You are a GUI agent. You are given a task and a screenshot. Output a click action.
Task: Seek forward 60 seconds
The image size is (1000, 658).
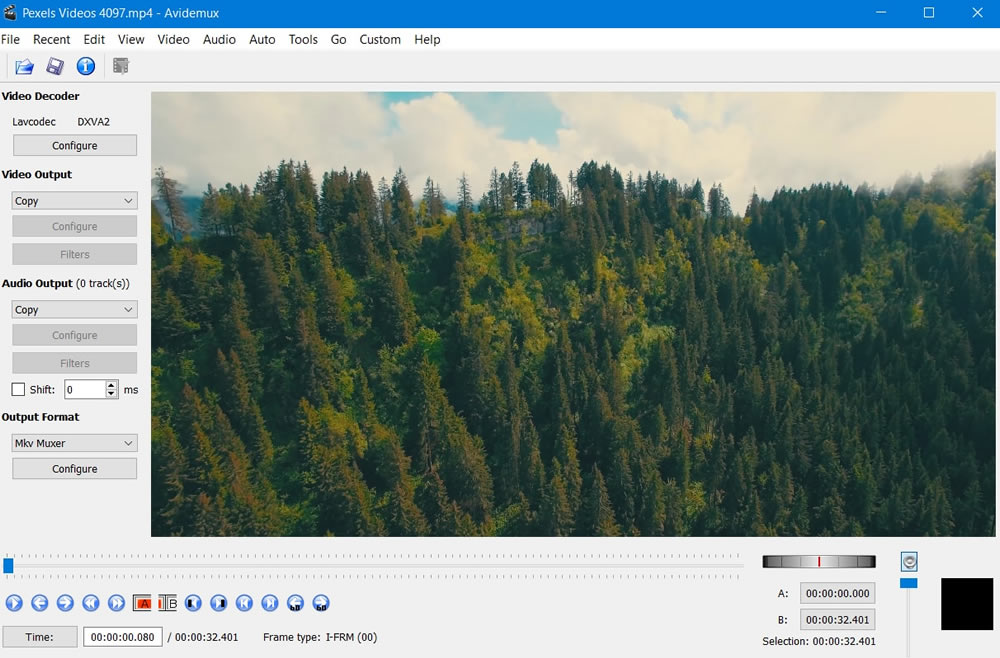(321, 603)
